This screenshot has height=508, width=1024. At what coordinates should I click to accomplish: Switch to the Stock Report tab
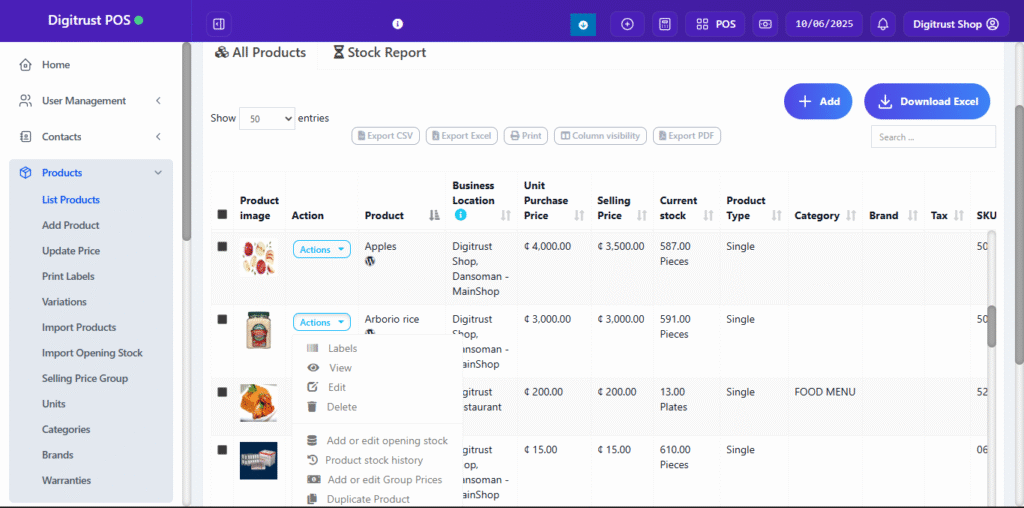(x=379, y=52)
